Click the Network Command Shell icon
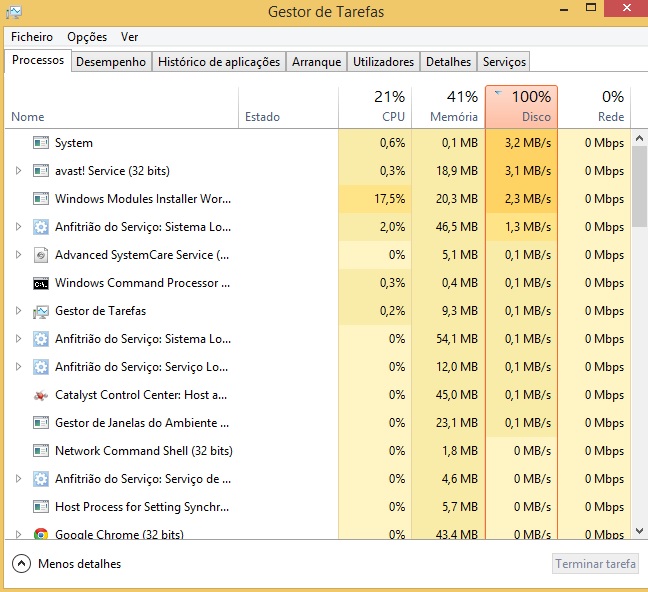648x592 pixels. [41, 451]
